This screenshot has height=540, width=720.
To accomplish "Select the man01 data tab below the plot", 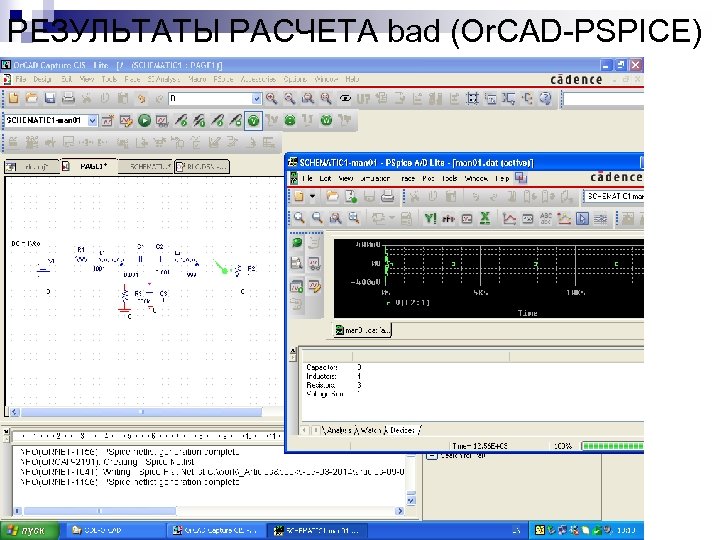I will pyautogui.click(x=363, y=330).
